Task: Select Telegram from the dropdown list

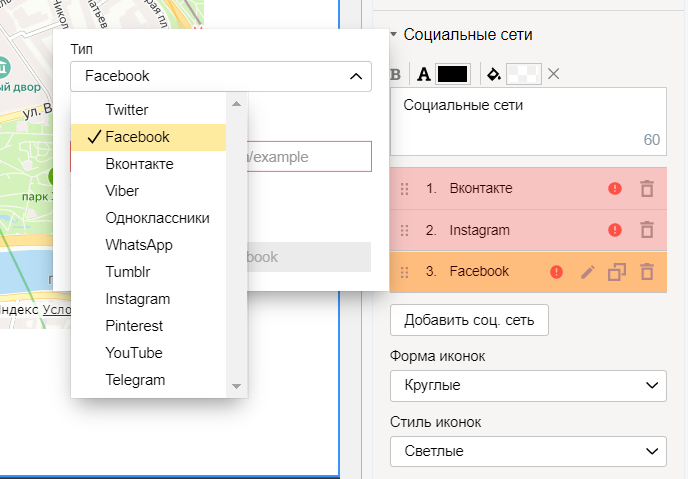Action: pos(148,380)
